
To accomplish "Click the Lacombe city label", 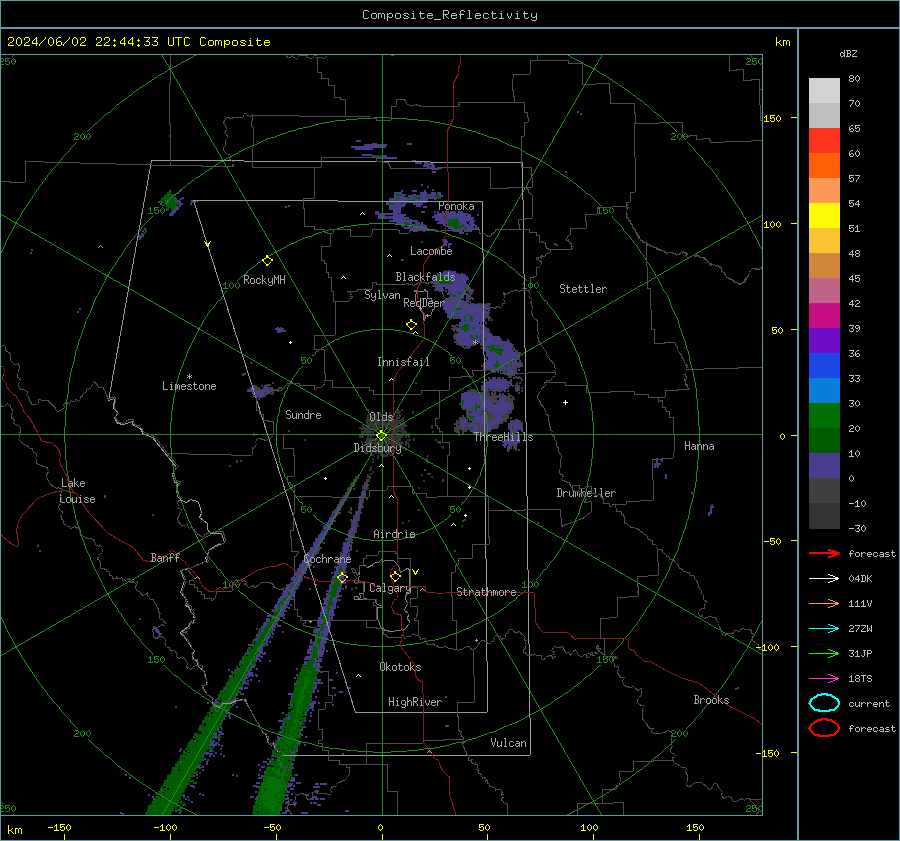I will tap(431, 251).
